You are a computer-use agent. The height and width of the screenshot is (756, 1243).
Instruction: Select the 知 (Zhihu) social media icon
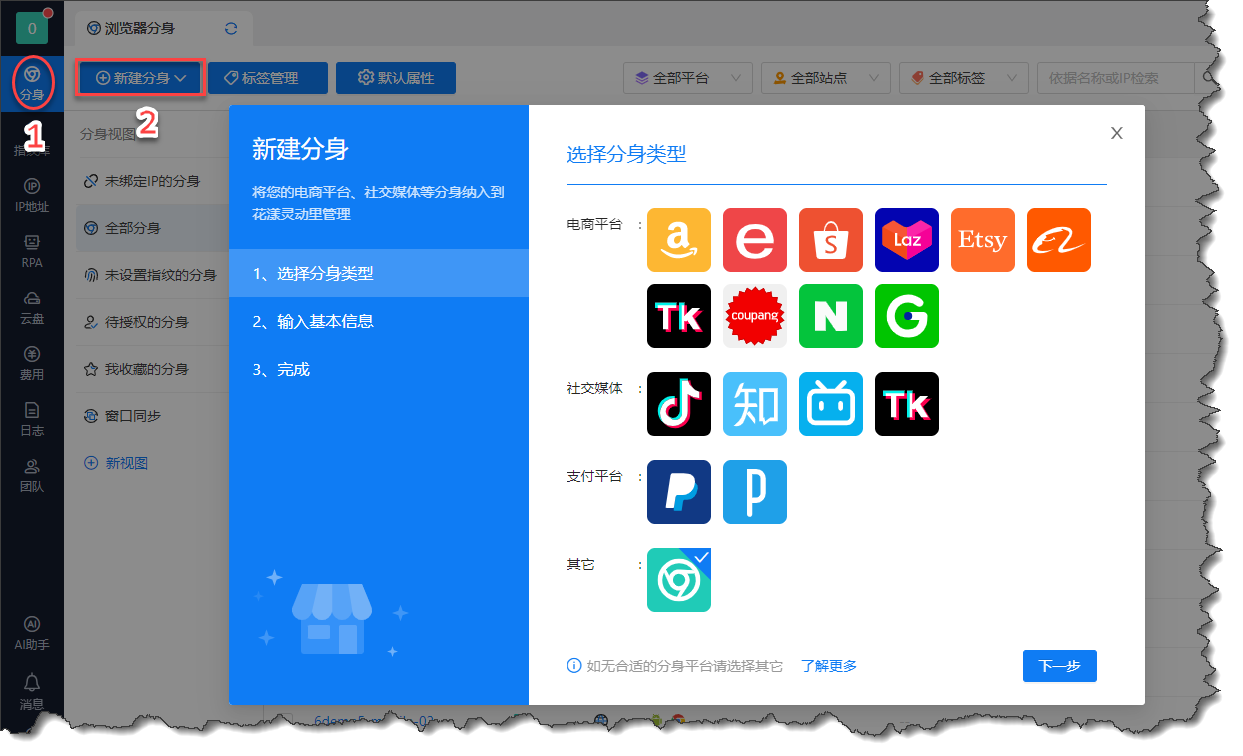755,404
